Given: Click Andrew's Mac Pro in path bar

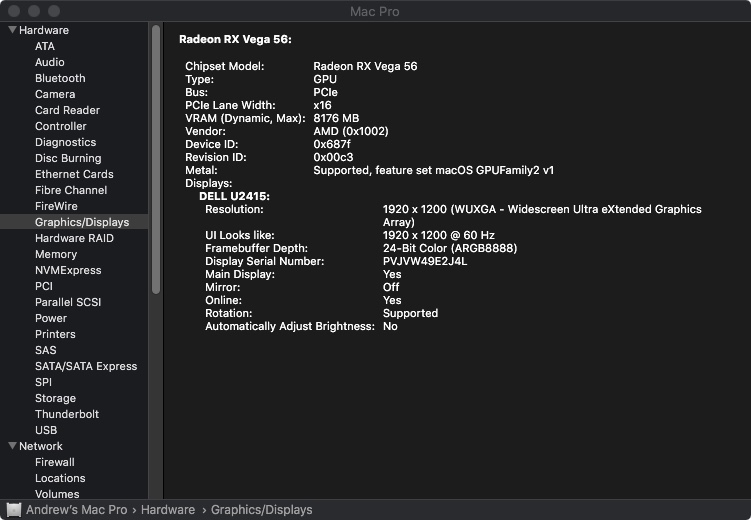Looking at the screenshot, I should coord(77,510).
